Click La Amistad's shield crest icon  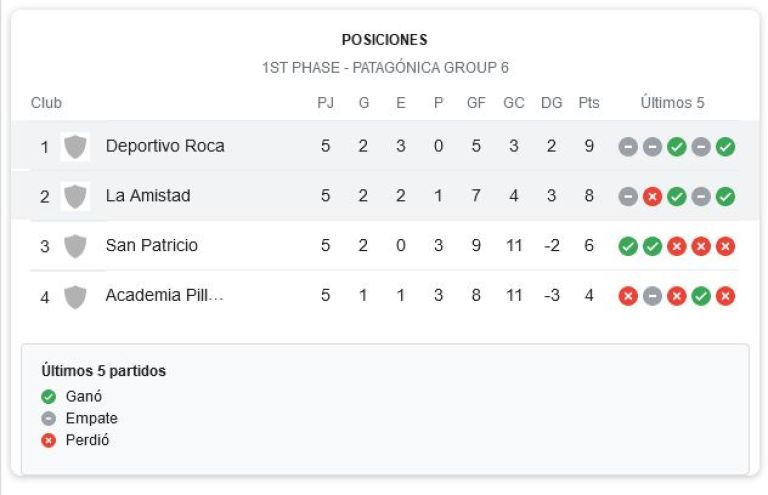[75, 196]
